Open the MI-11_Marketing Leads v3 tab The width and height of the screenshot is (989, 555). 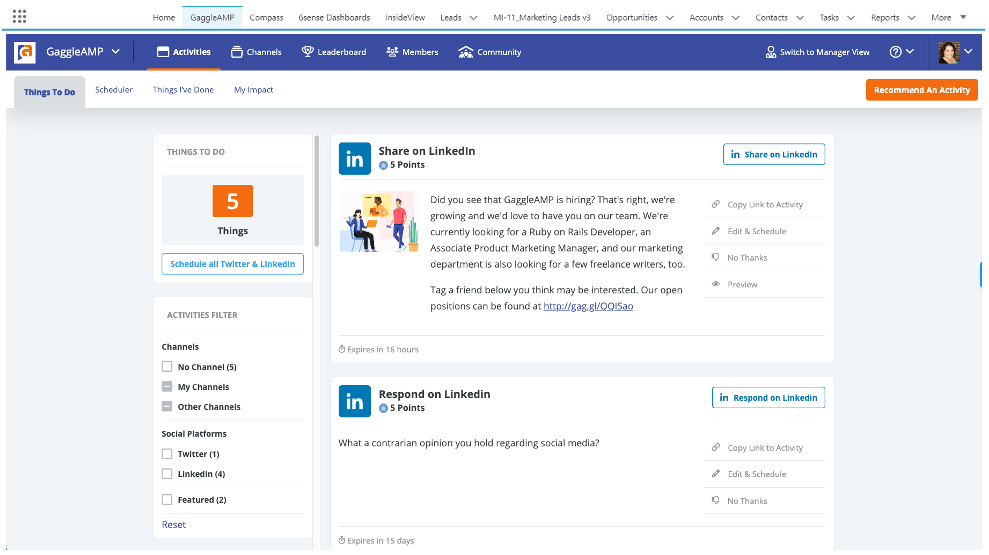(x=542, y=18)
